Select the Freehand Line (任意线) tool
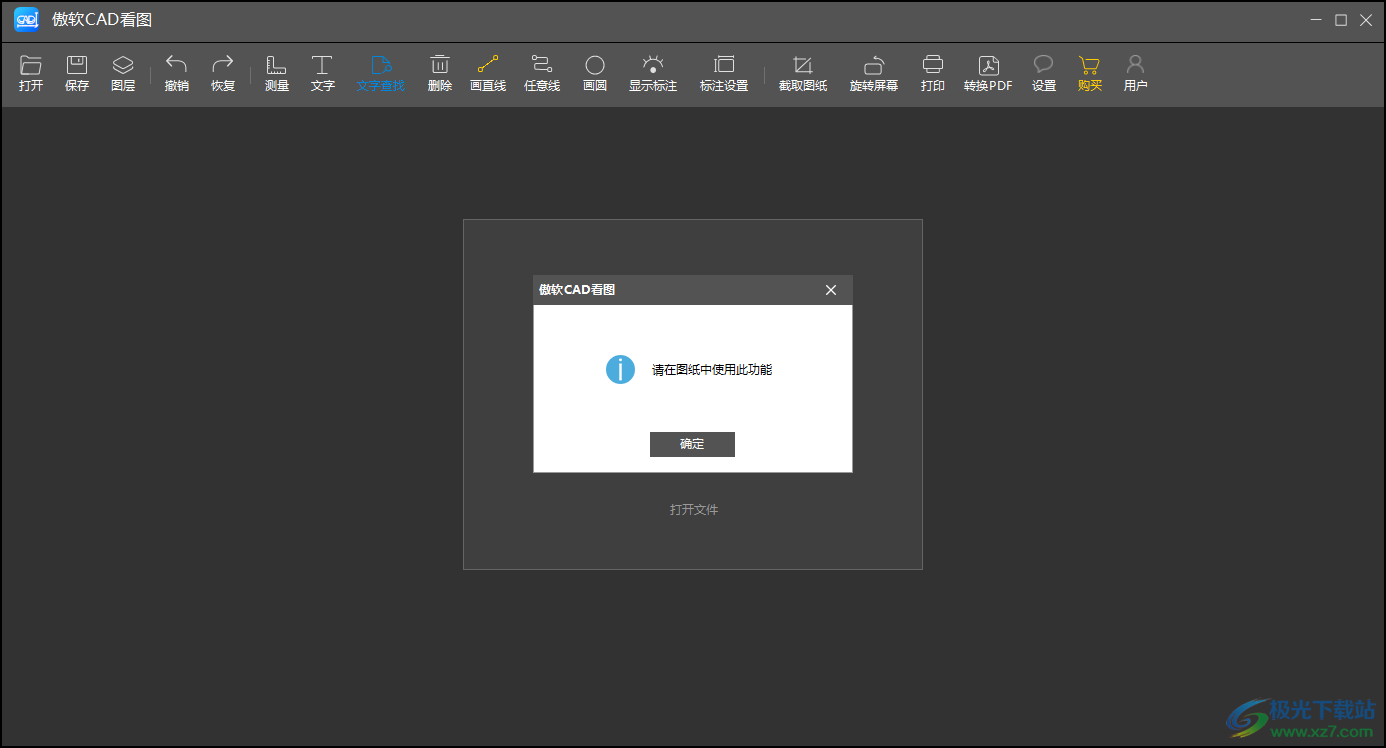 (542, 66)
